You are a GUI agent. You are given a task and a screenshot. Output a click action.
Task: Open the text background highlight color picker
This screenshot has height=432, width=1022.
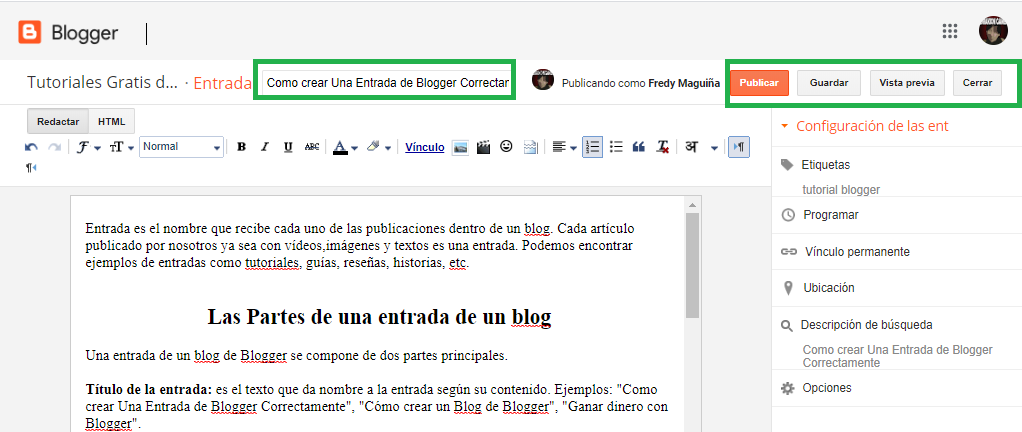coord(379,148)
